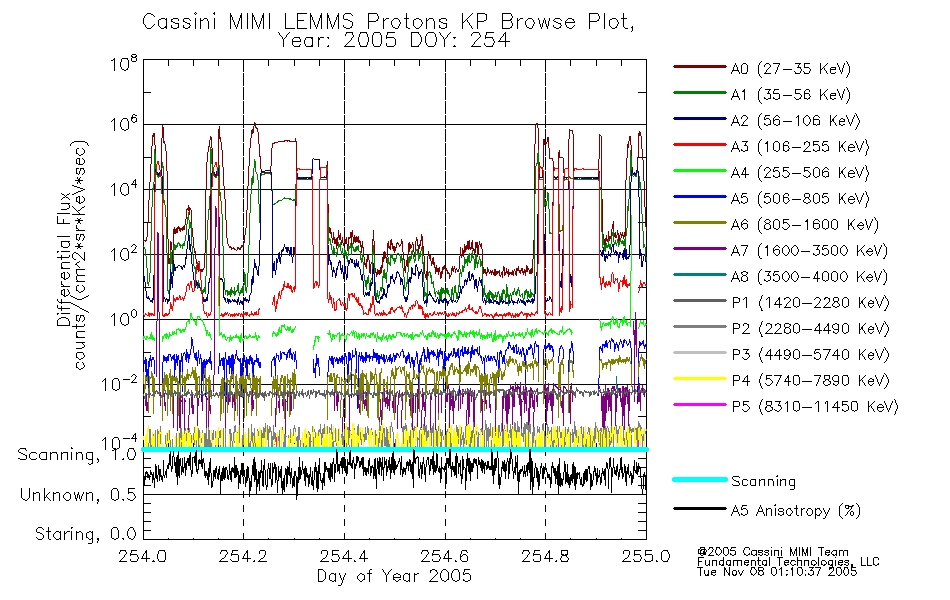Click the A5 Anisotropy (%) legend label
Screen dimensions: 950x600
(x=796, y=511)
